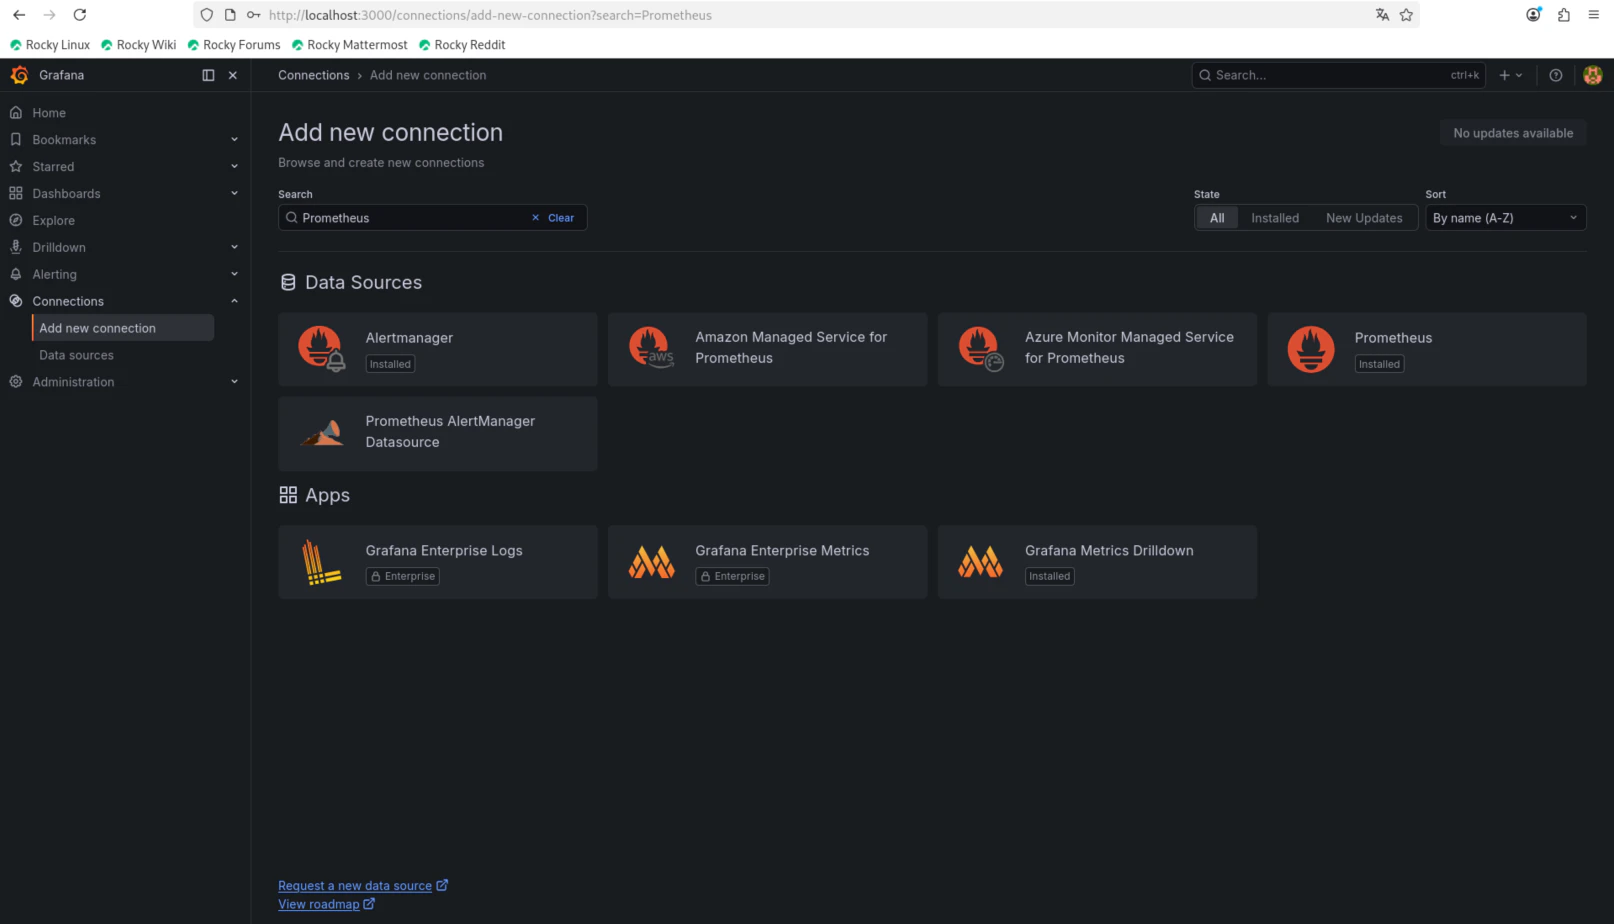The width and height of the screenshot is (1614, 924).
Task: Open Rocky Forums bookmark
Action: [x=234, y=45]
